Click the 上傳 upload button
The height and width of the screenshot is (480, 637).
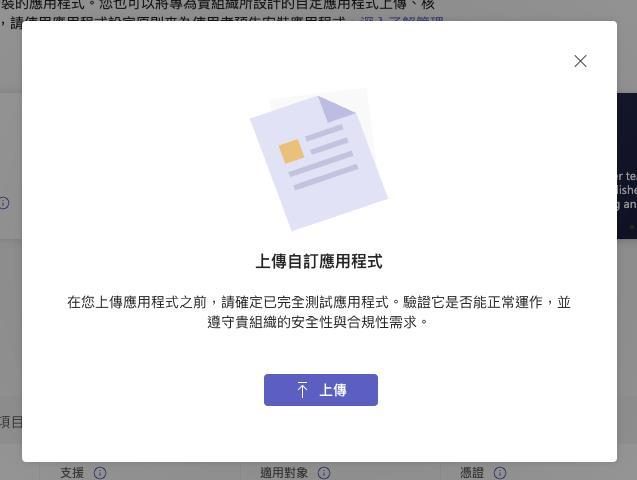point(321,390)
